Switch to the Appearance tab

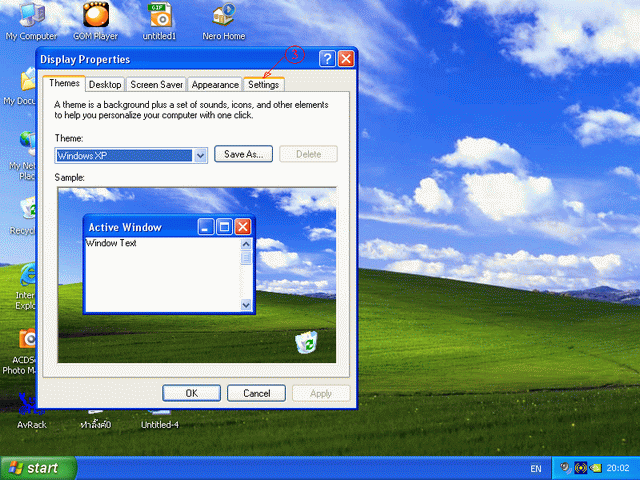click(x=215, y=84)
